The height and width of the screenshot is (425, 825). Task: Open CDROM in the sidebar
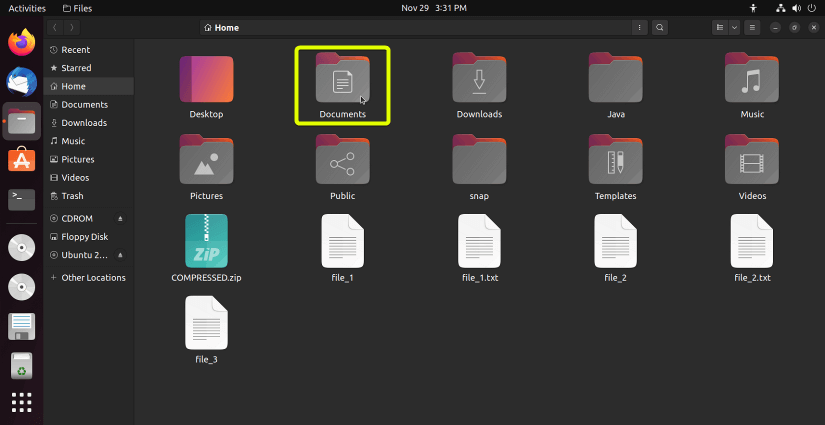(79, 218)
